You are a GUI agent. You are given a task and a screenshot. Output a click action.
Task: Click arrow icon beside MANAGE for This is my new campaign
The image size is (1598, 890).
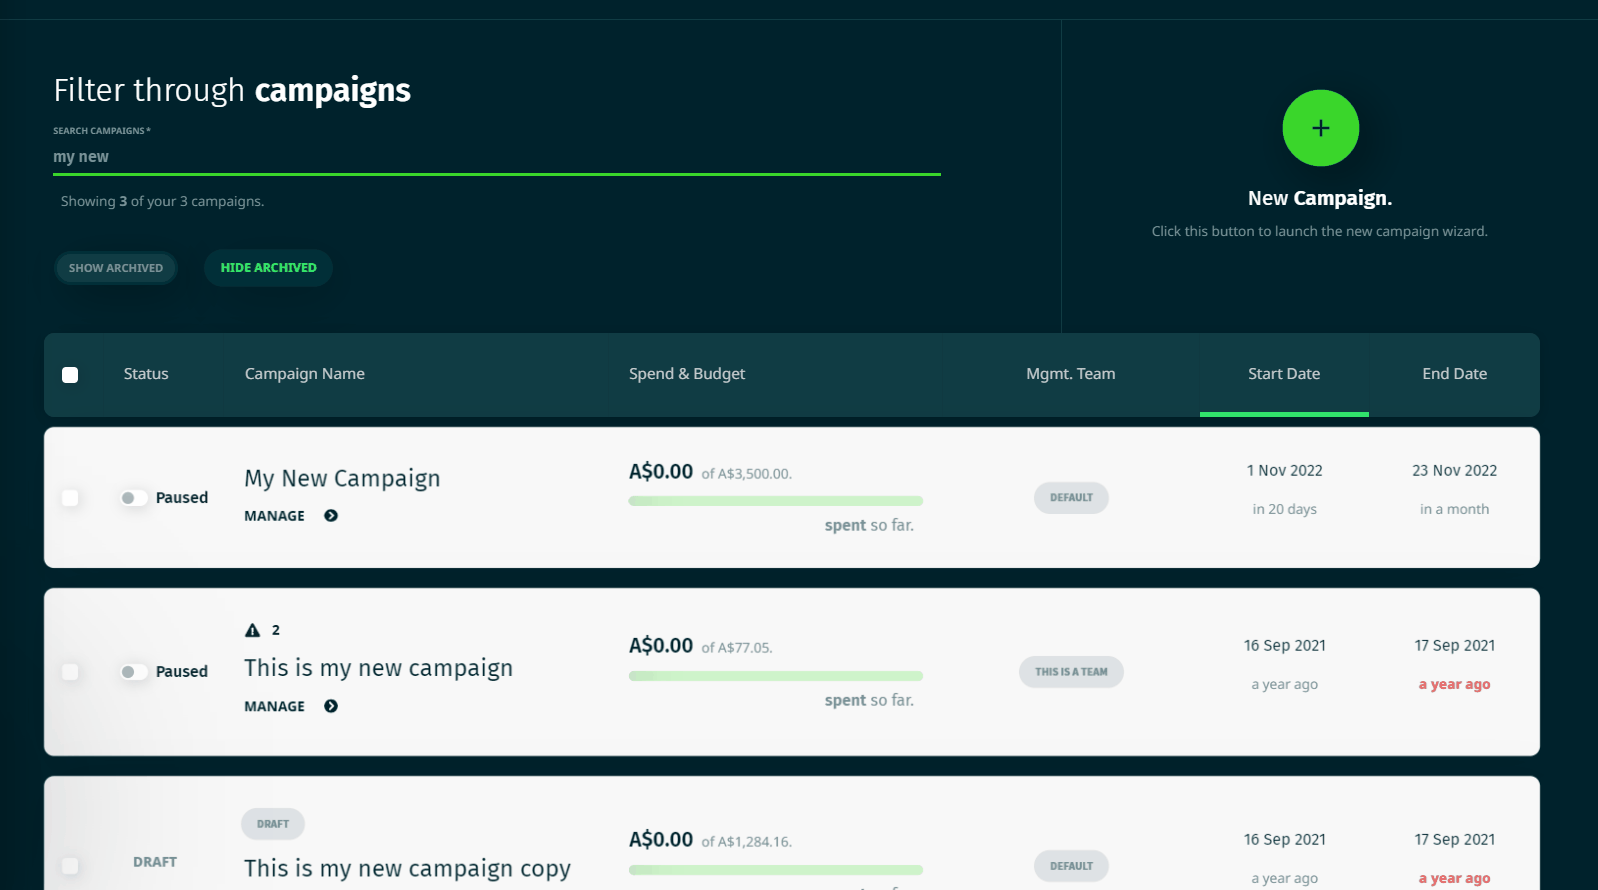tap(331, 706)
